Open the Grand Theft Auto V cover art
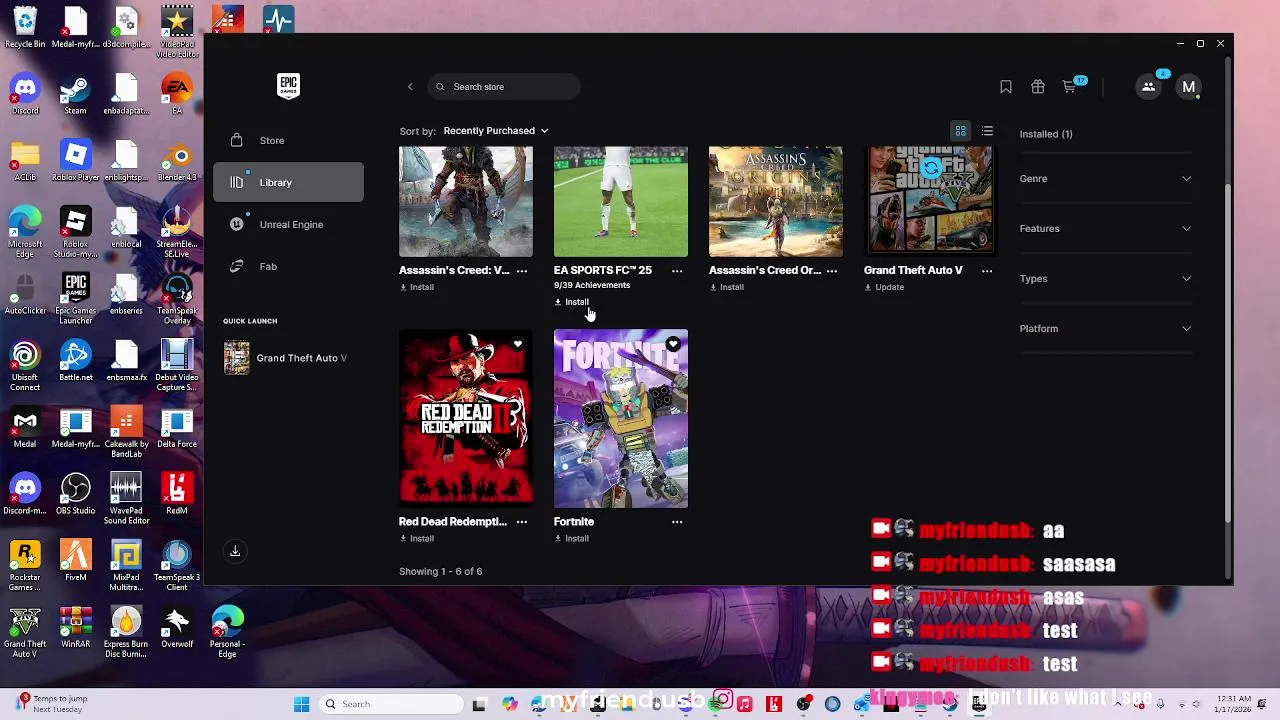1280x720 pixels. (931, 201)
